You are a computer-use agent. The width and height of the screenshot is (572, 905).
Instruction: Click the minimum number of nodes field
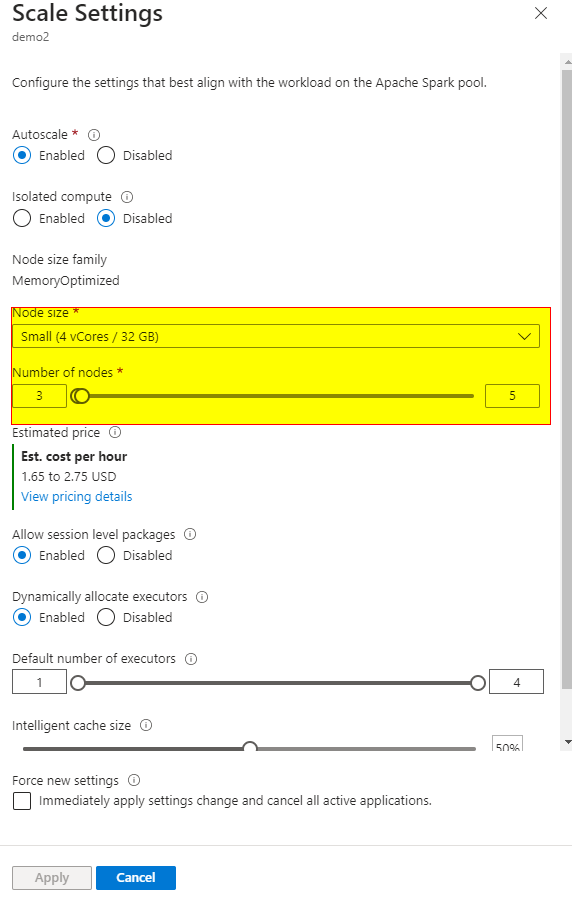tap(39, 396)
